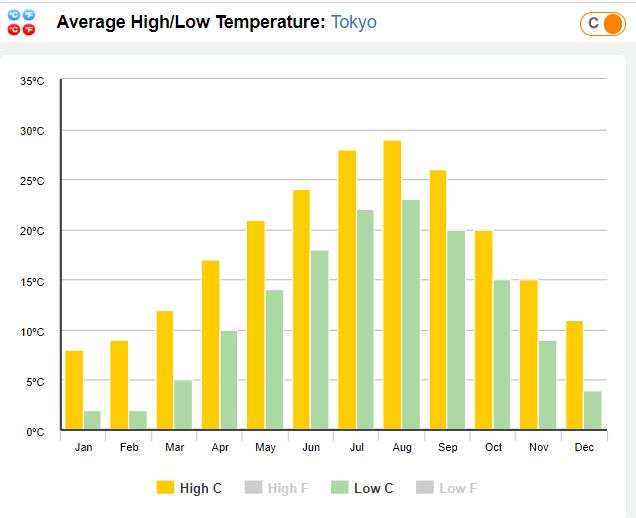Hide the High C legend series
This screenshot has height=518, width=636.
[x=194, y=488]
